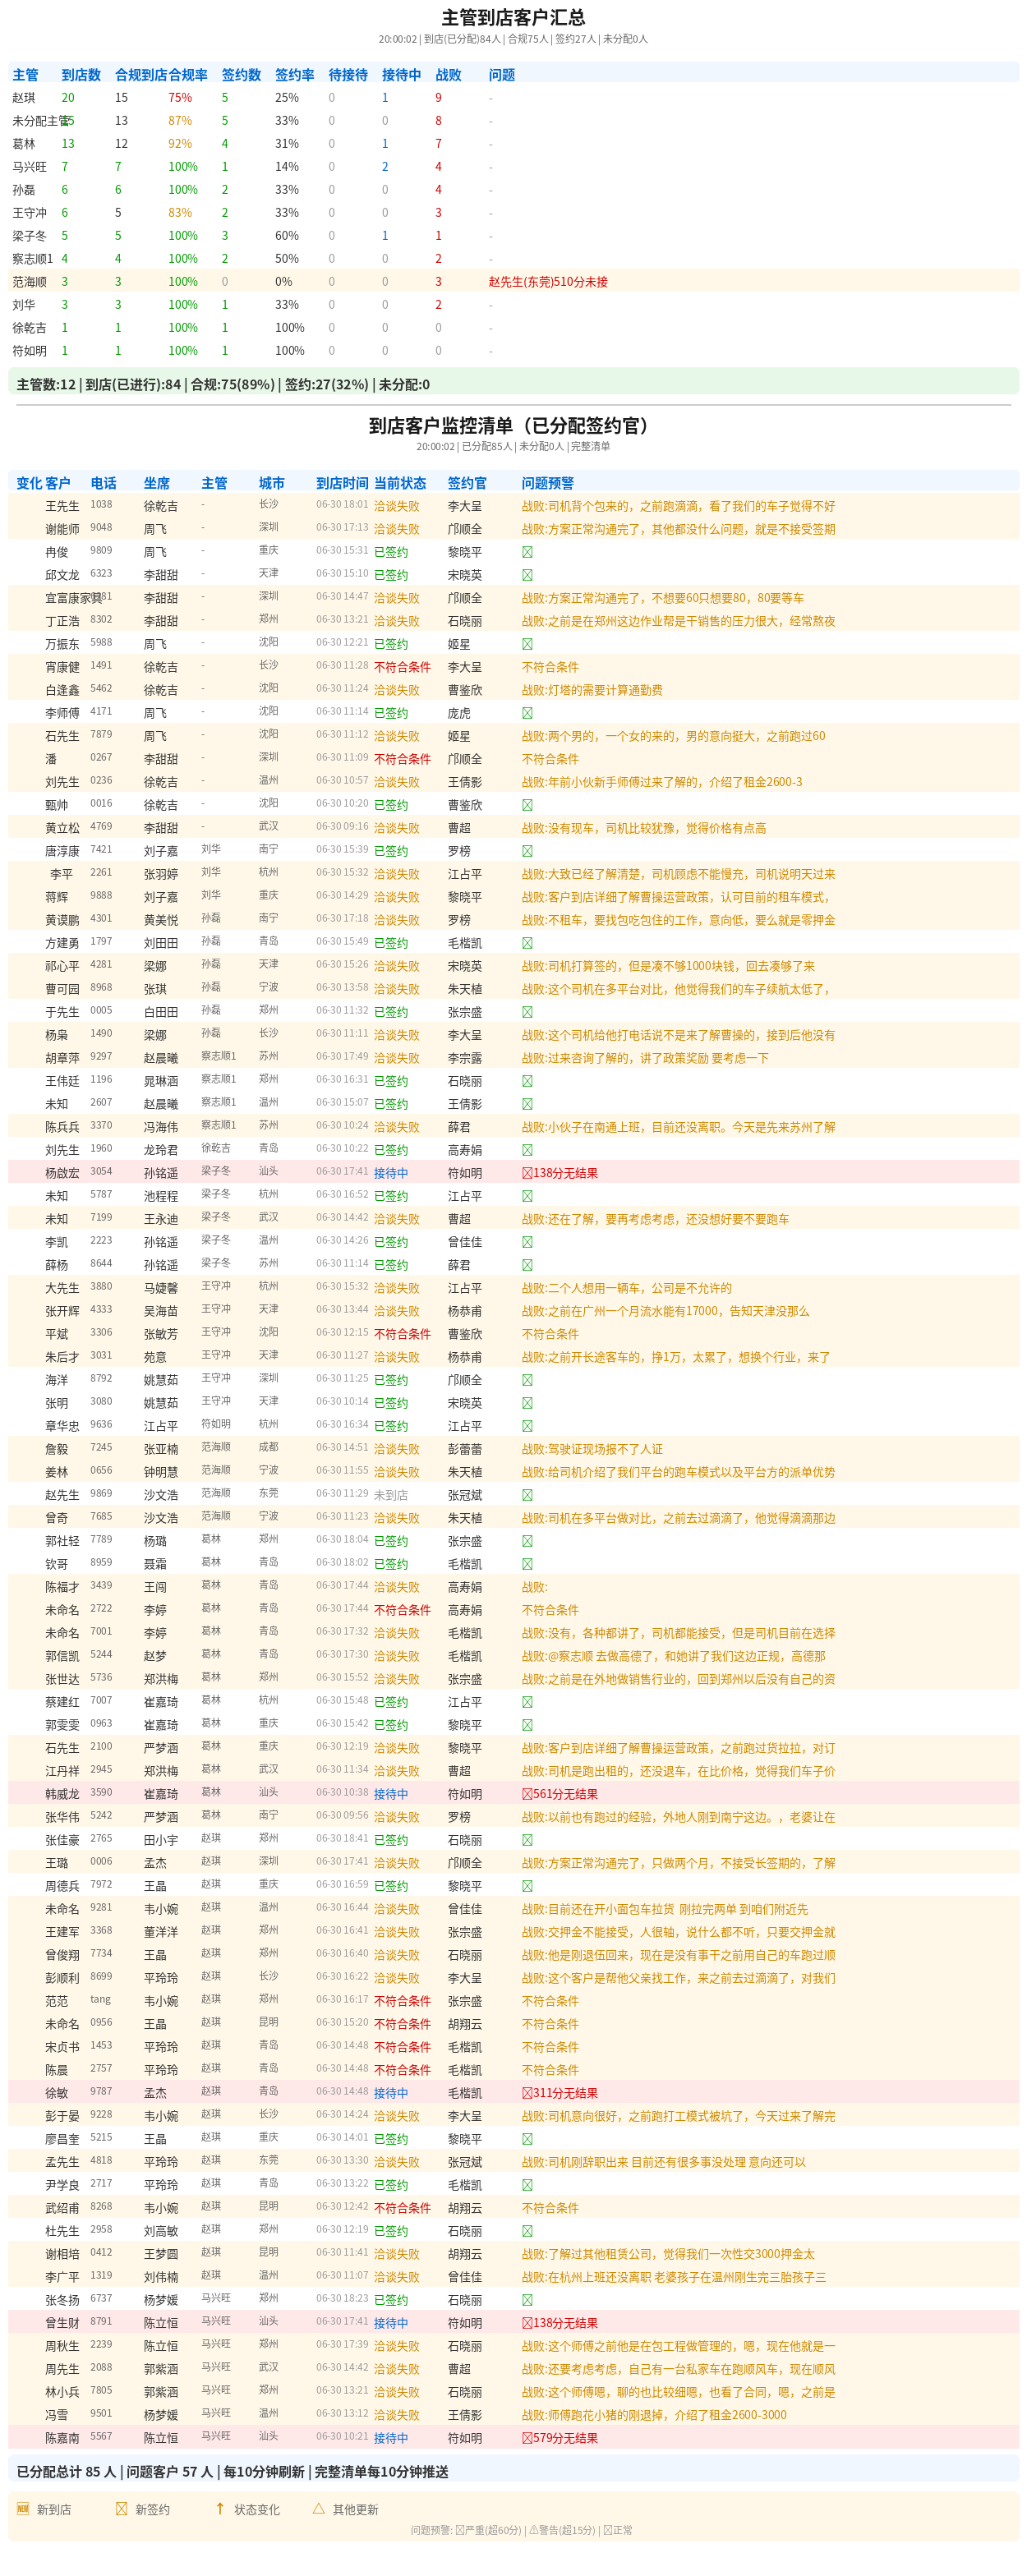The image size is (1027, 2576).
Task: Click the 到店数 column header
Action: click(81, 75)
